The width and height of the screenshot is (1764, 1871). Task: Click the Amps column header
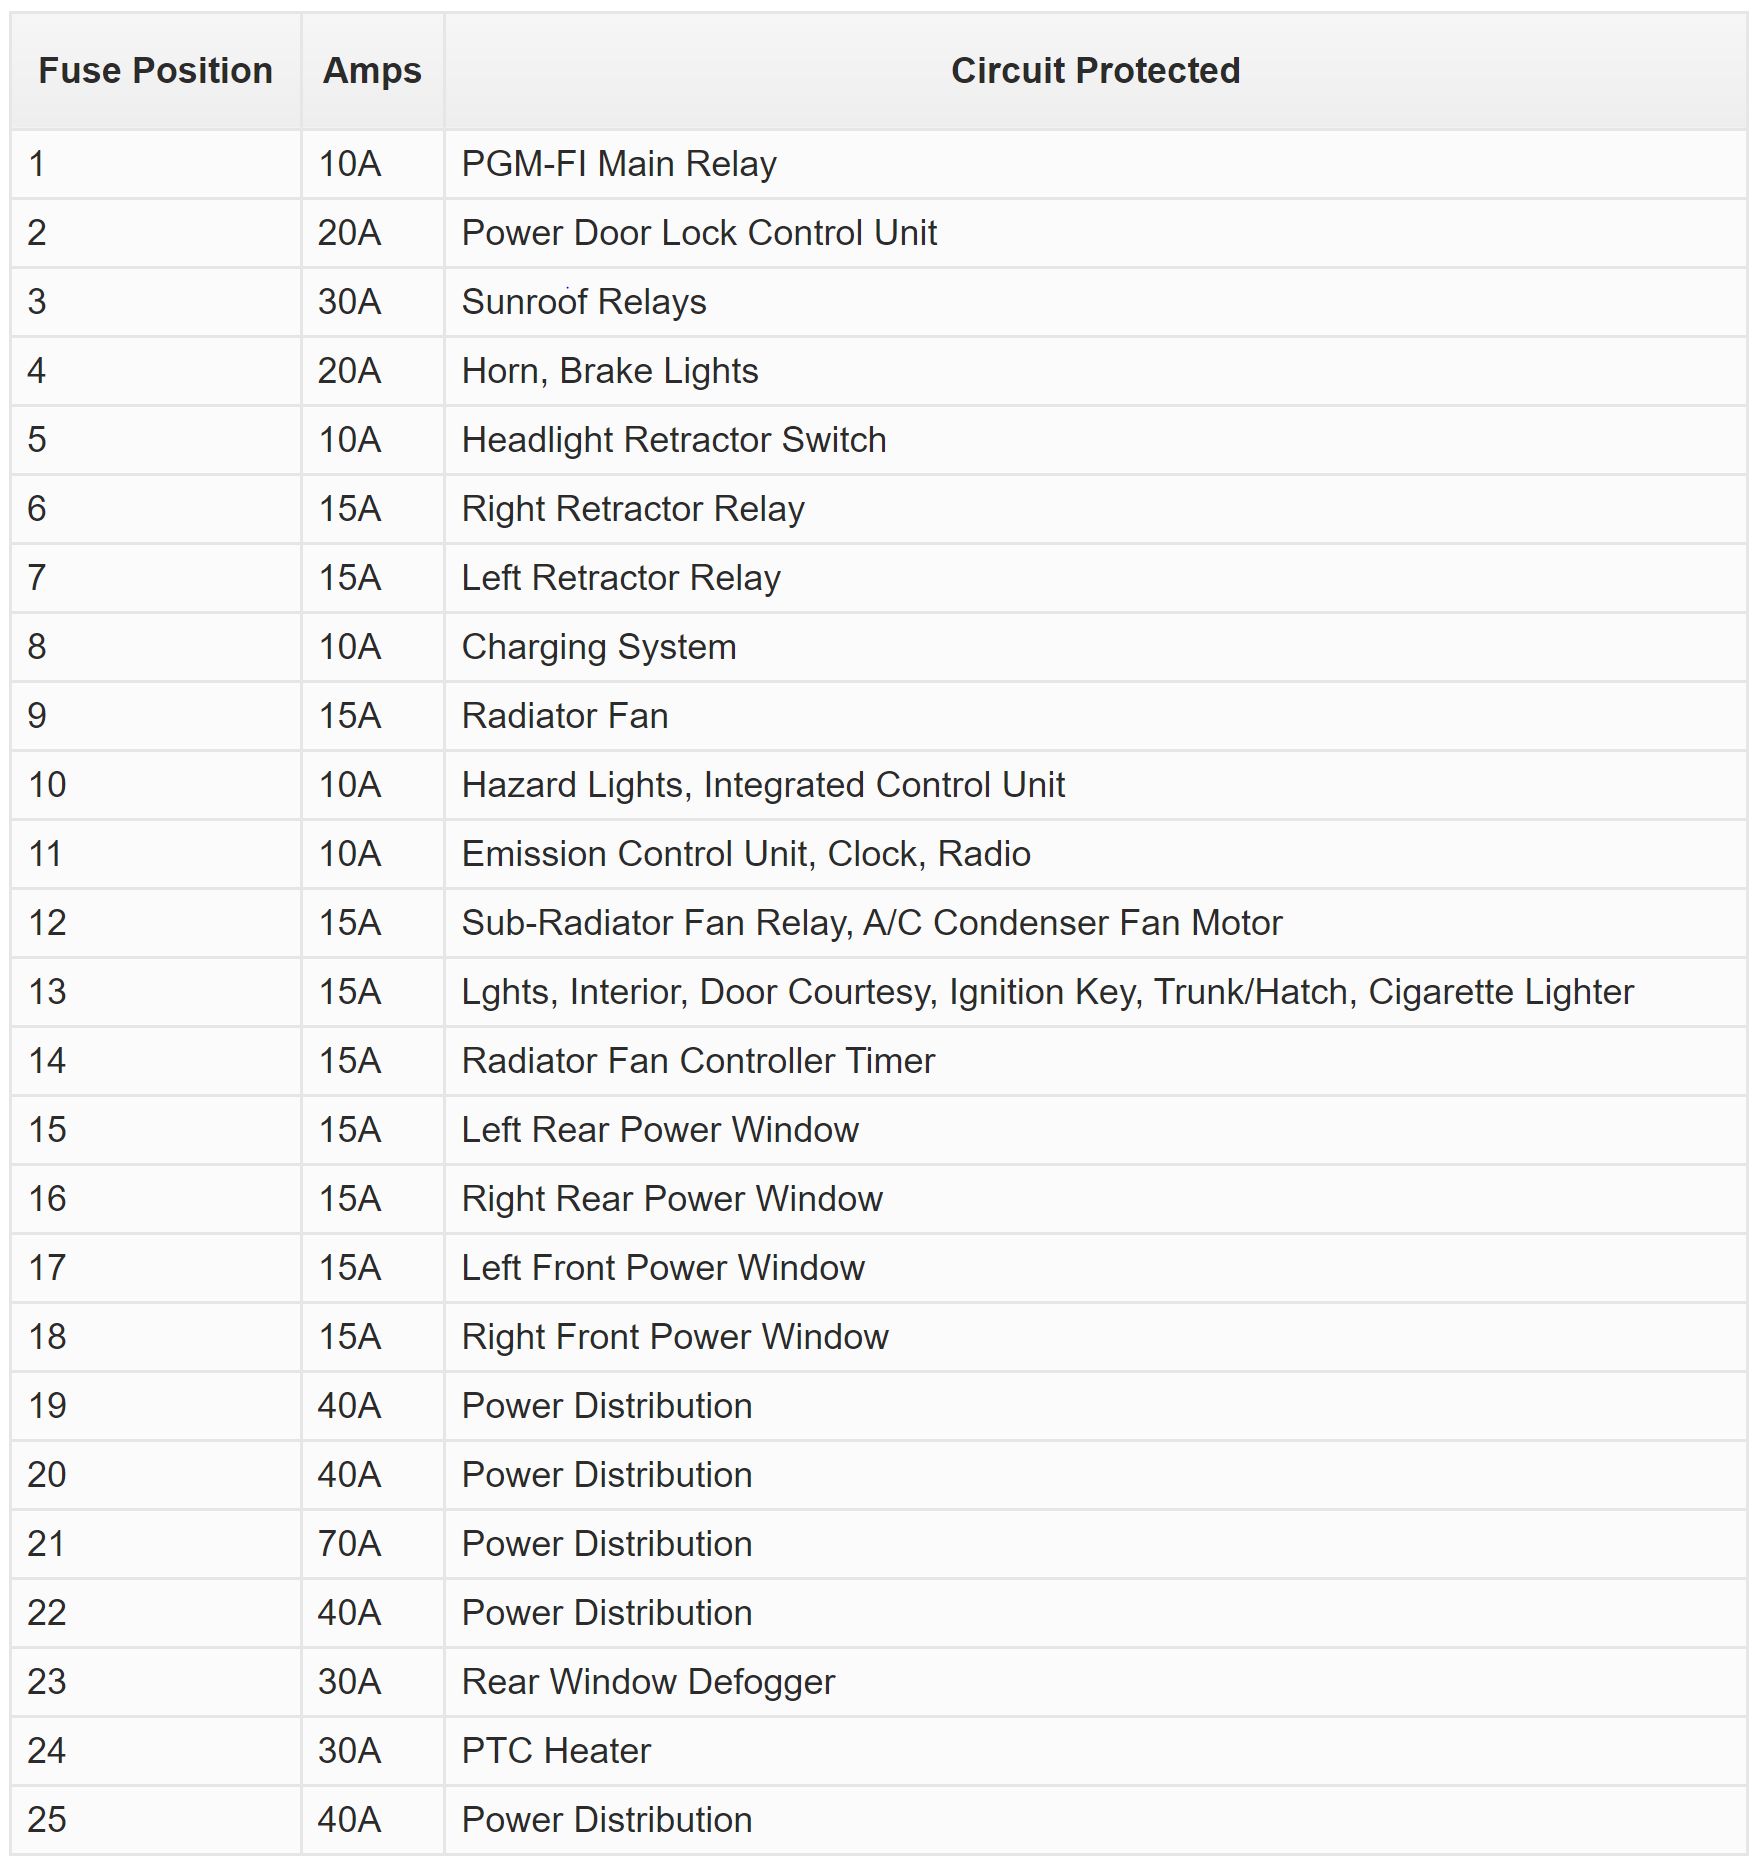[x=372, y=71]
